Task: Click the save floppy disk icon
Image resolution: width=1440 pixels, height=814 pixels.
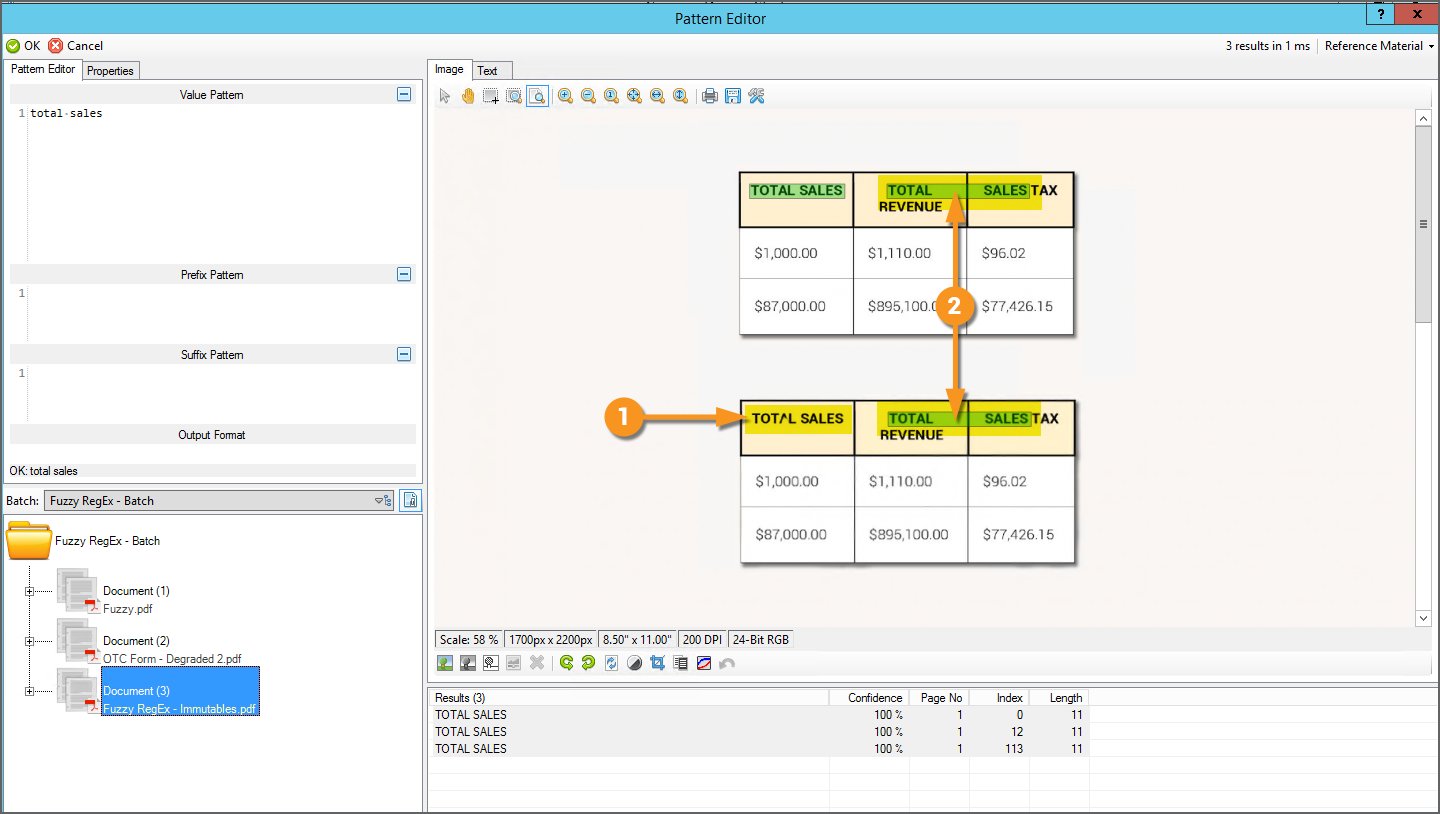Action: (x=733, y=96)
